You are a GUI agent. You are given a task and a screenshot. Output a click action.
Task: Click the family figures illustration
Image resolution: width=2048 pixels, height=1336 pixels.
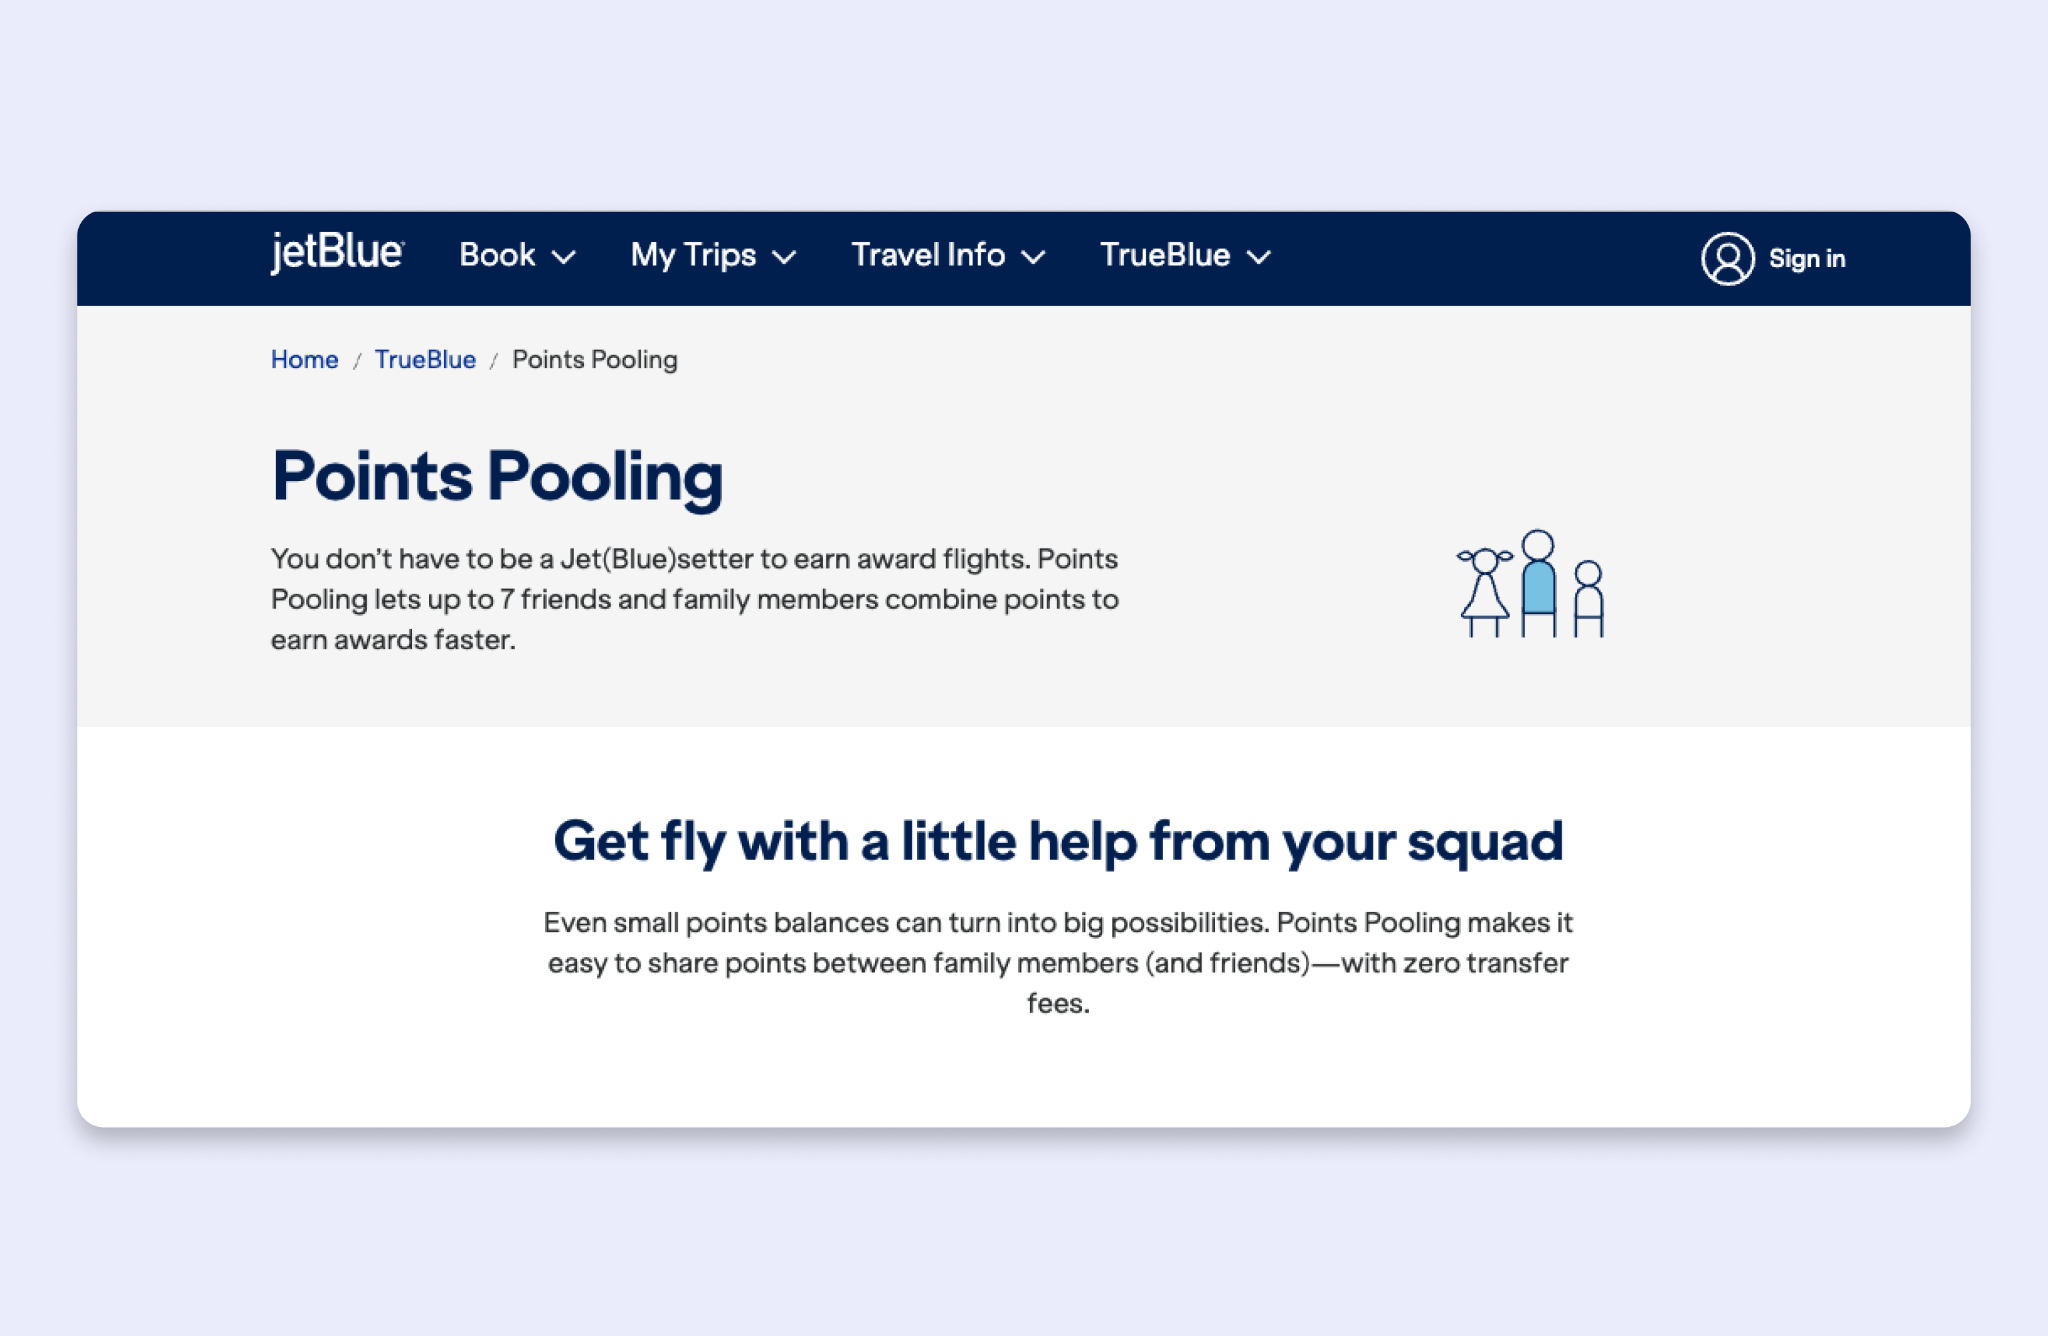click(x=1531, y=584)
